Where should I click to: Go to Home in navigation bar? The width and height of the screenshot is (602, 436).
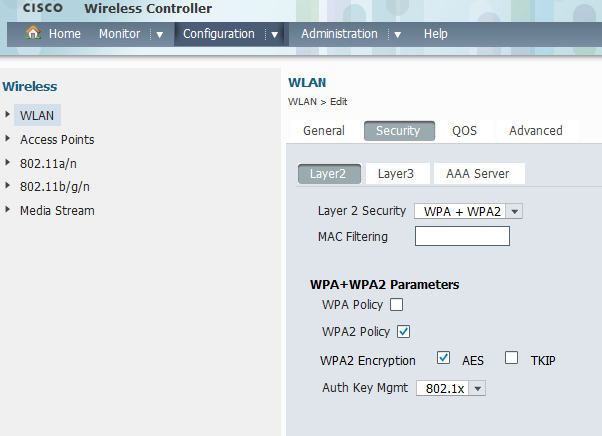64,34
